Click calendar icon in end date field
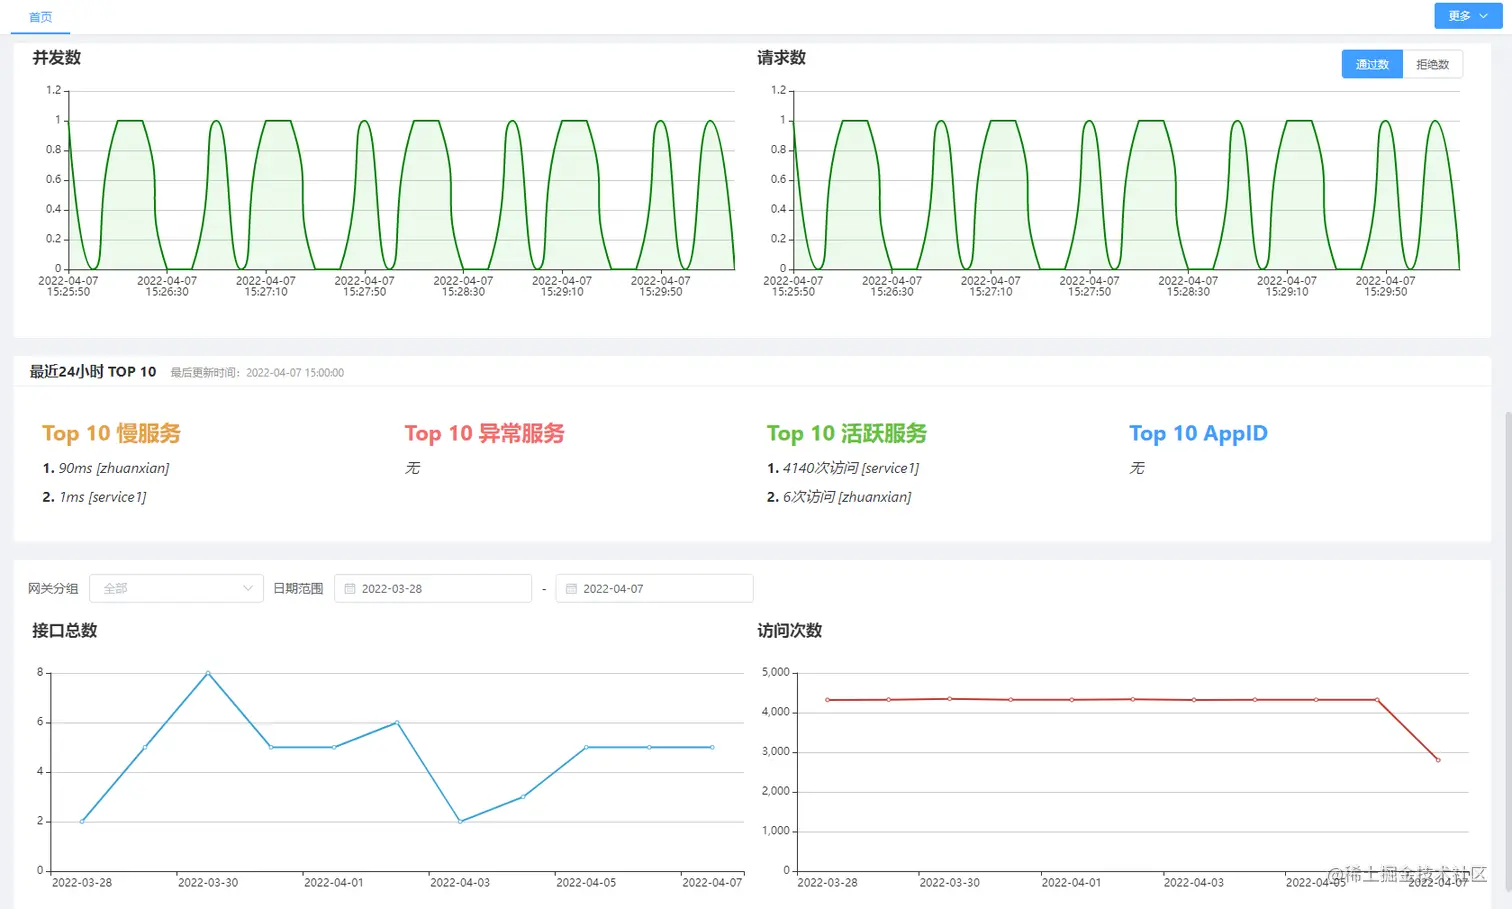 click(x=571, y=588)
